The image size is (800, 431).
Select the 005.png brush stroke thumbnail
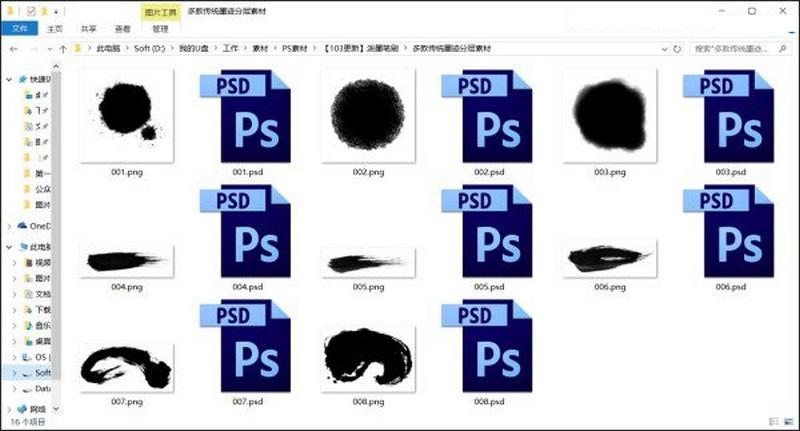pos(368,263)
